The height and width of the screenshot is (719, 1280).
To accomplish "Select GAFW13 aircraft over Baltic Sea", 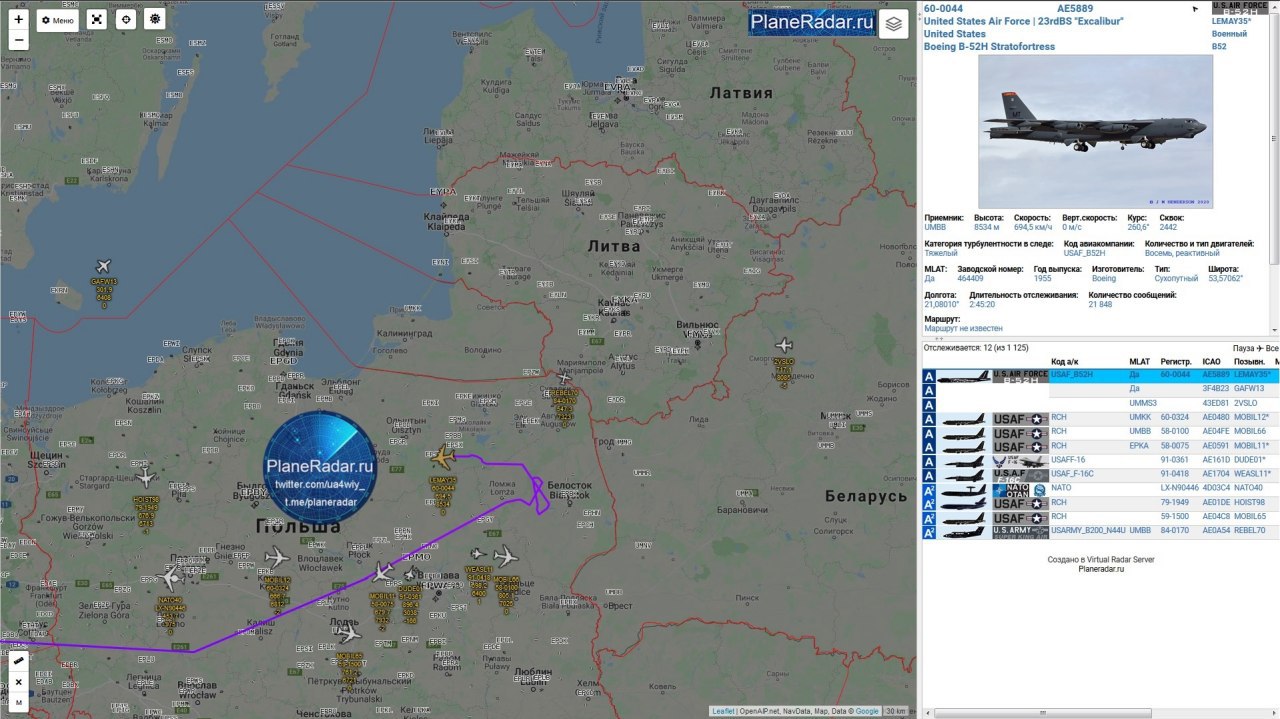I will click(x=104, y=266).
